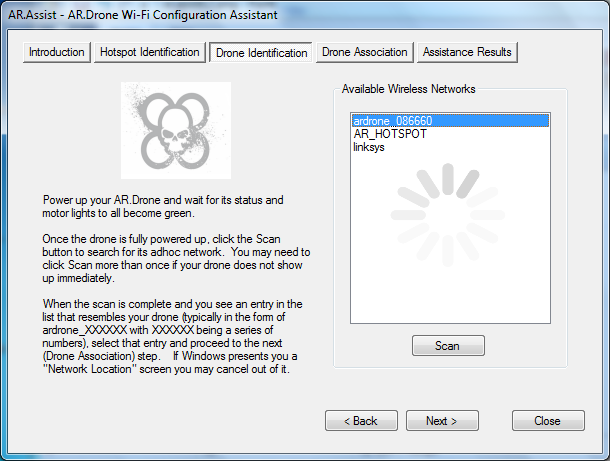
Task: Switch to the Introduction tab
Action: click(57, 52)
